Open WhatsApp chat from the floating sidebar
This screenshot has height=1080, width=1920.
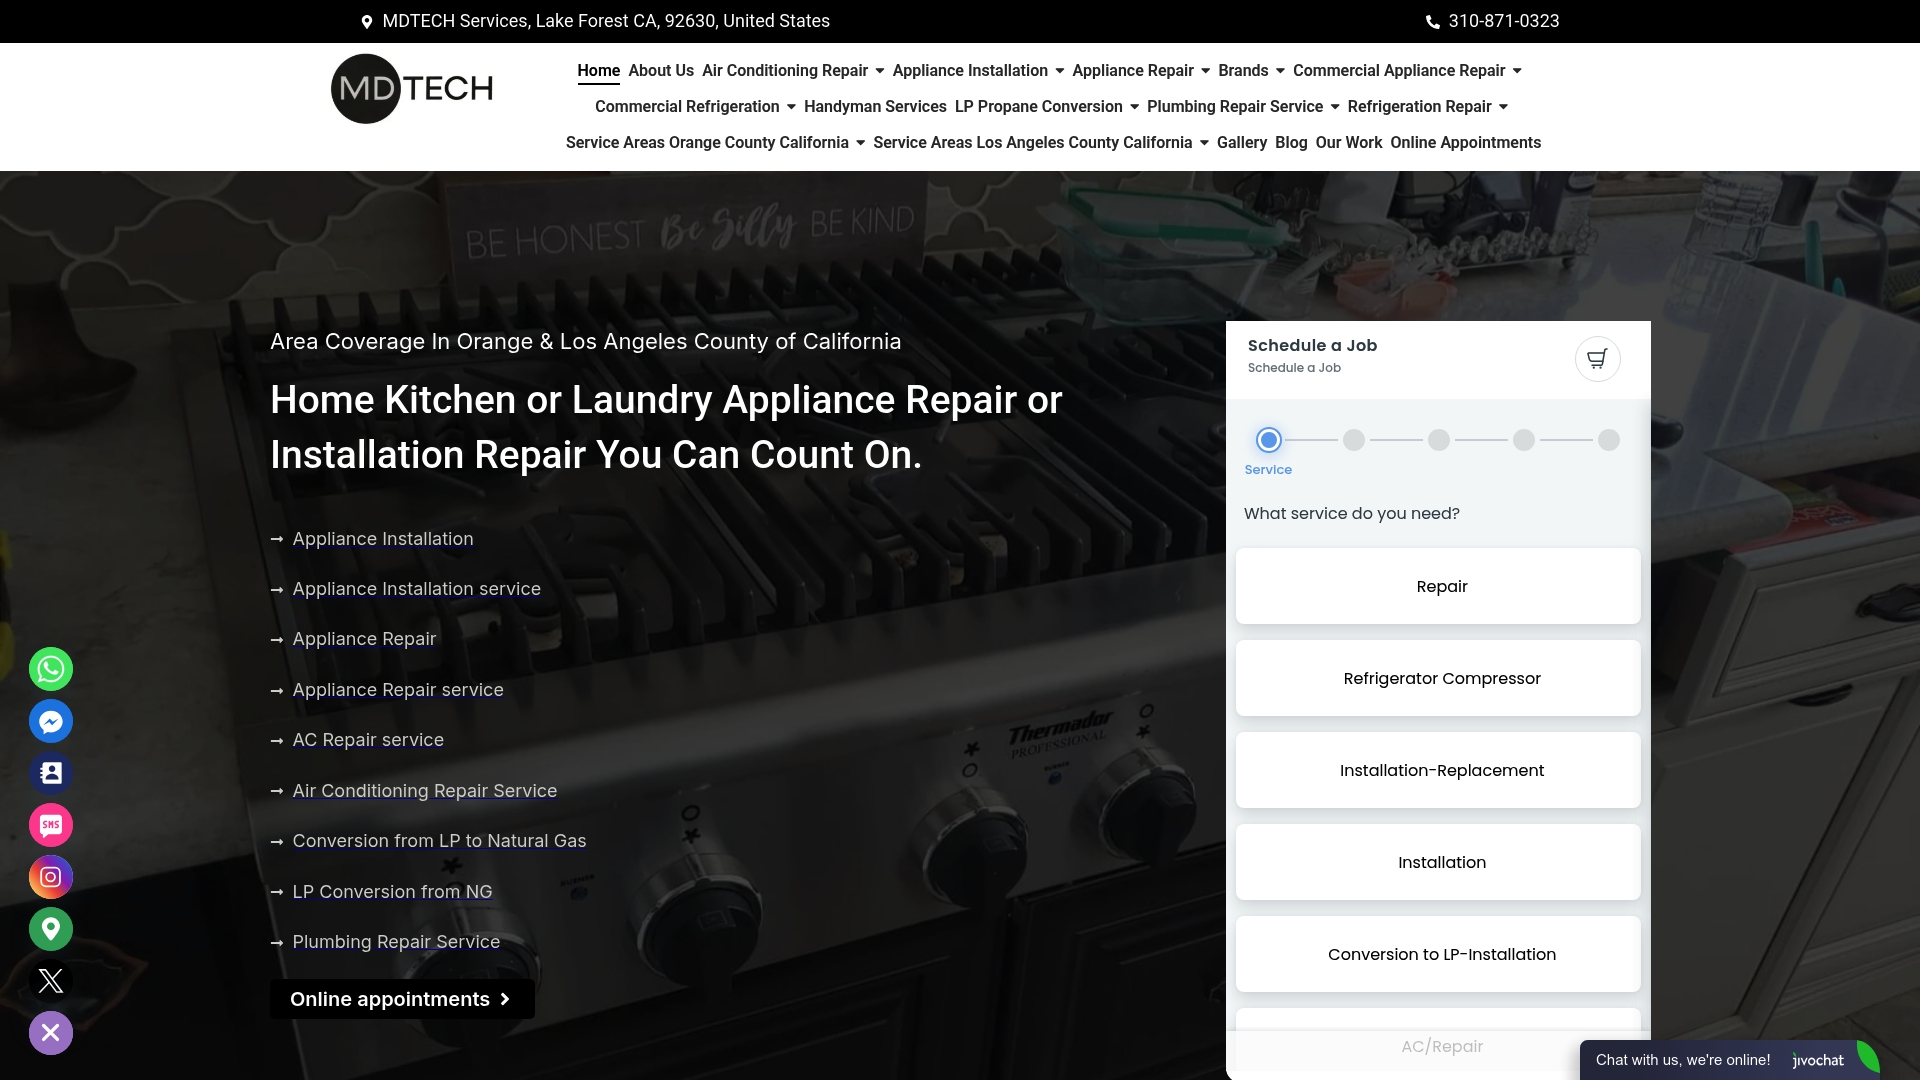[x=50, y=669]
